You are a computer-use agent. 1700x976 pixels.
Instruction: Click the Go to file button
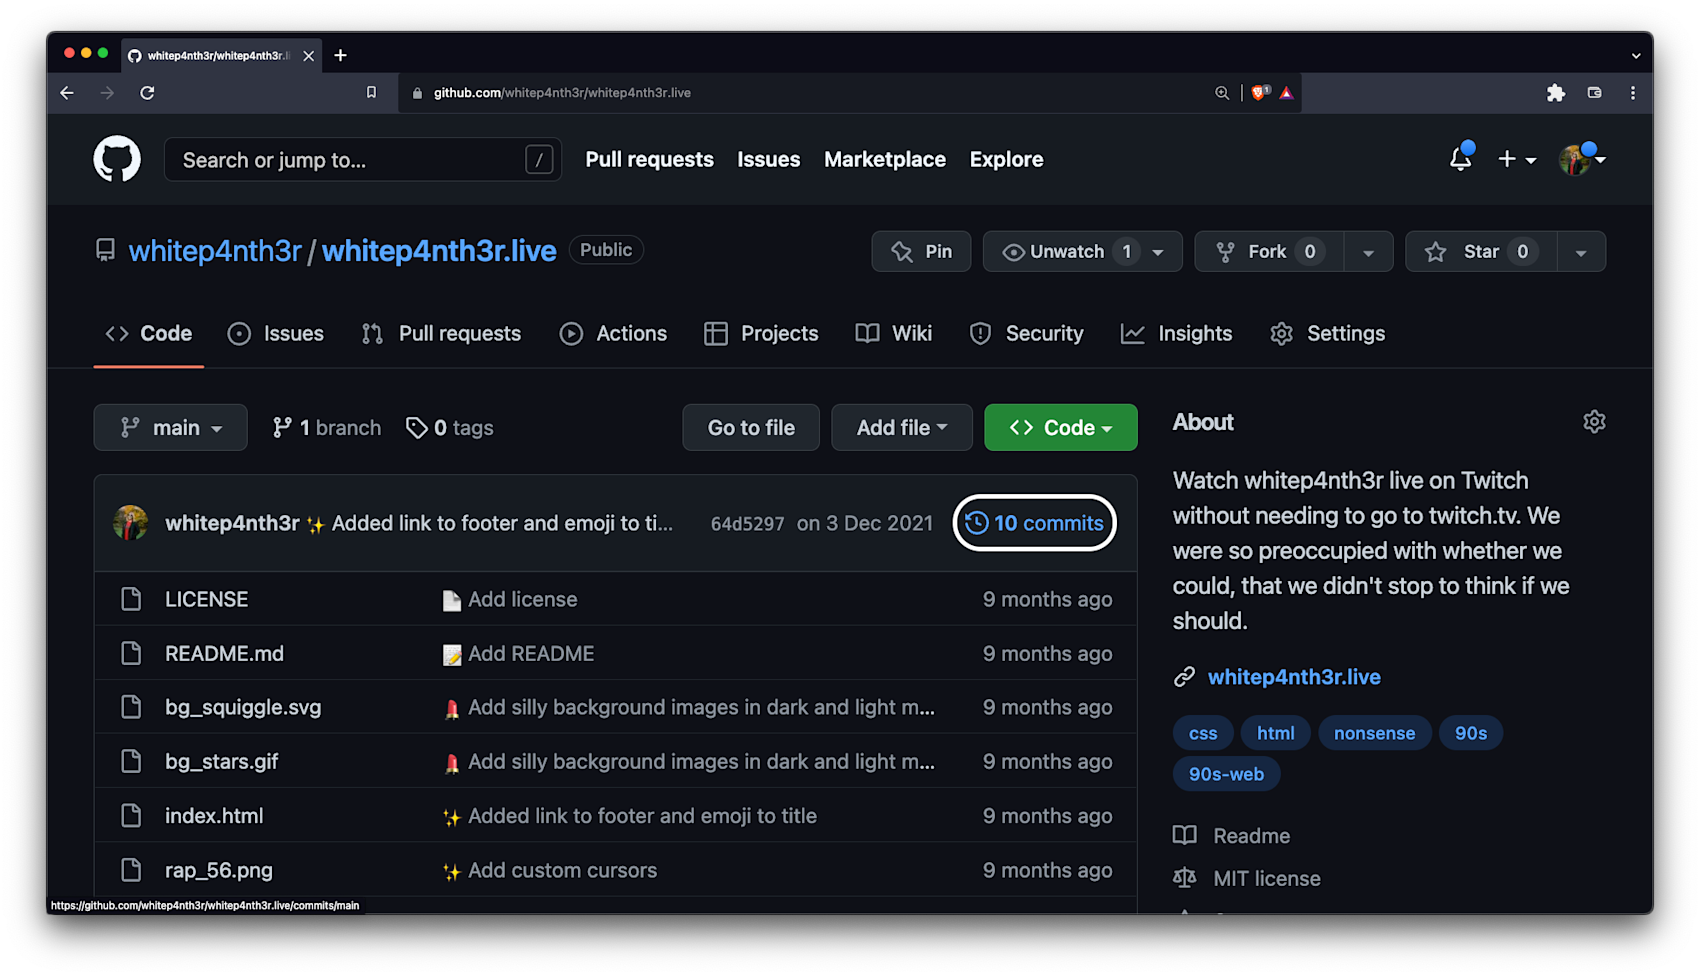tap(750, 427)
